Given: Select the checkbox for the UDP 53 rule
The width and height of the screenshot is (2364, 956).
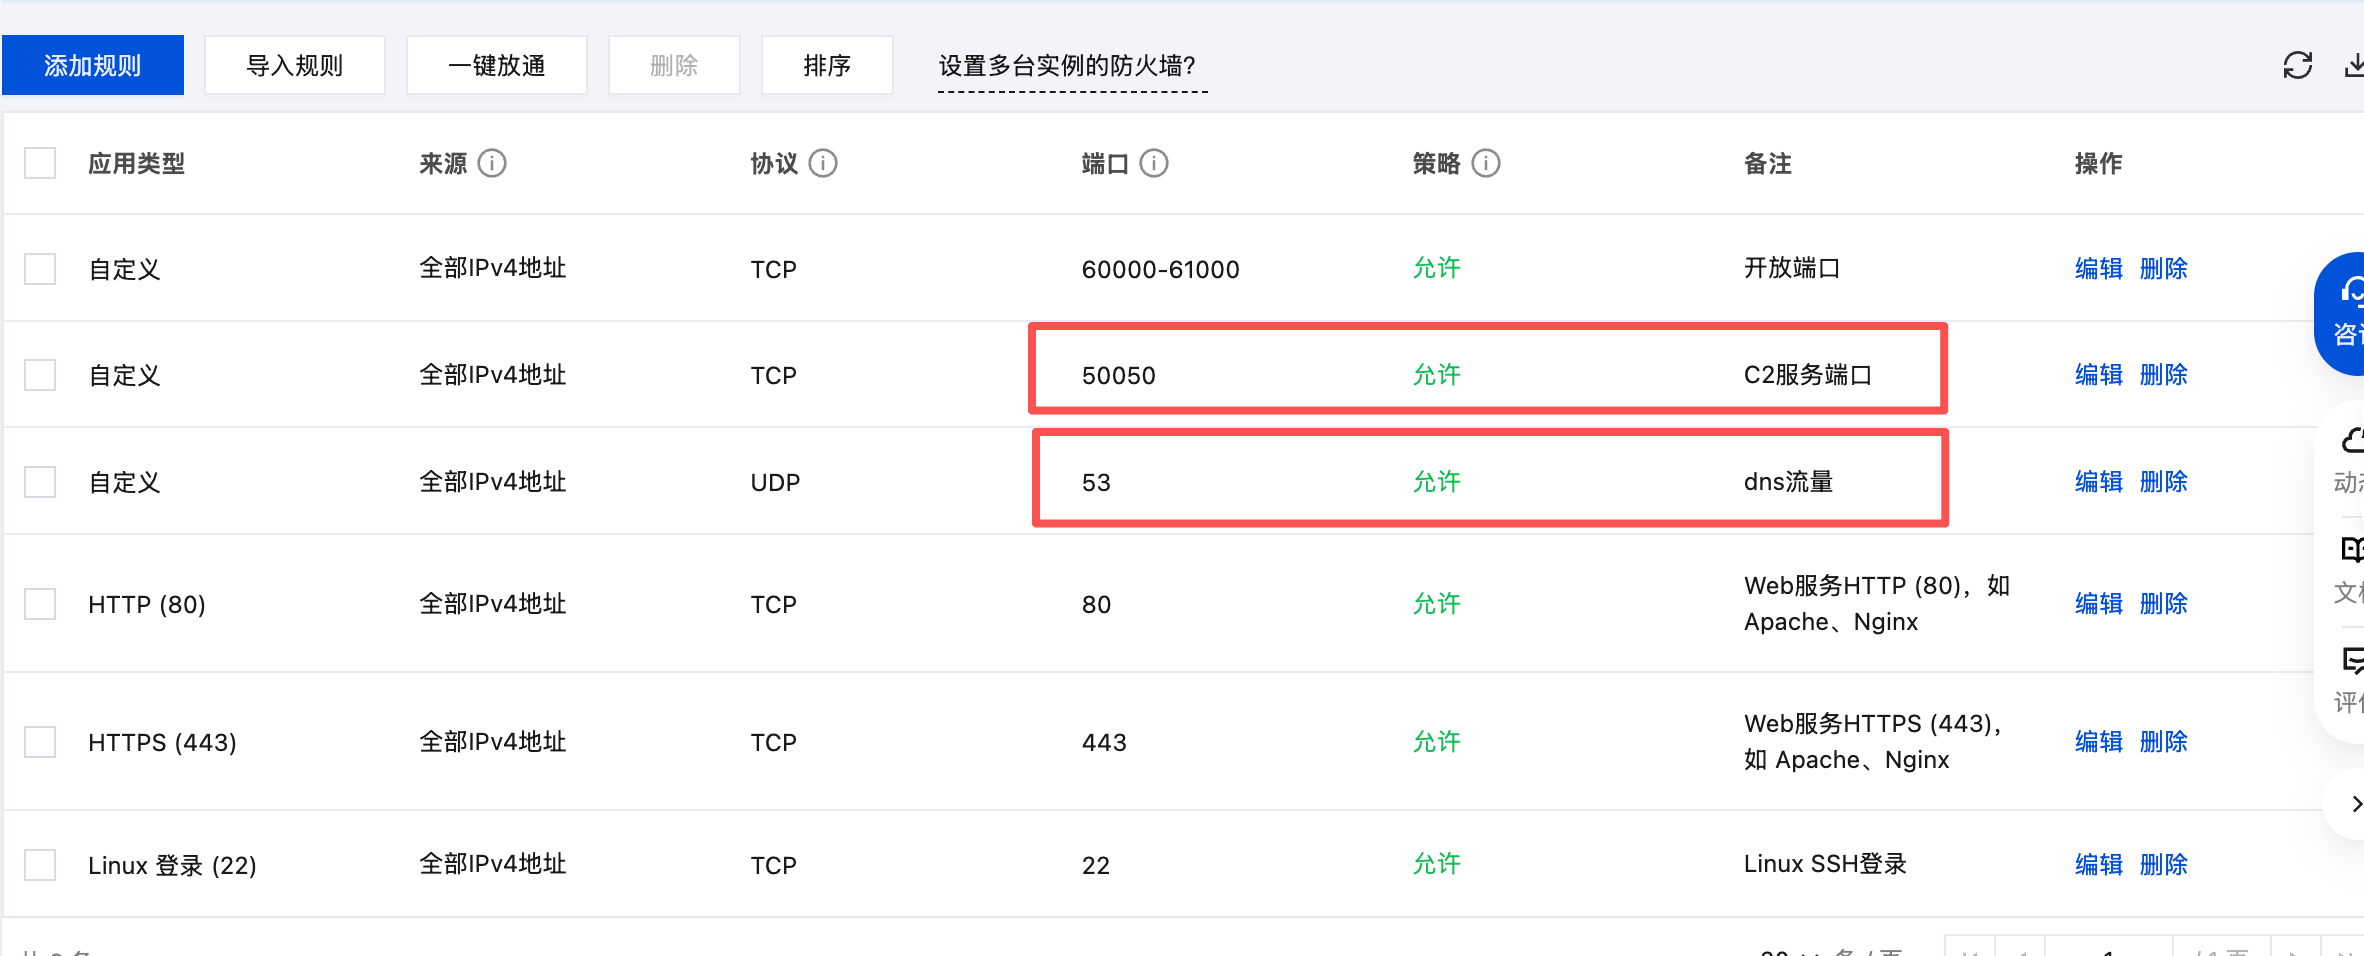Looking at the screenshot, I should pyautogui.click(x=39, y=481).
